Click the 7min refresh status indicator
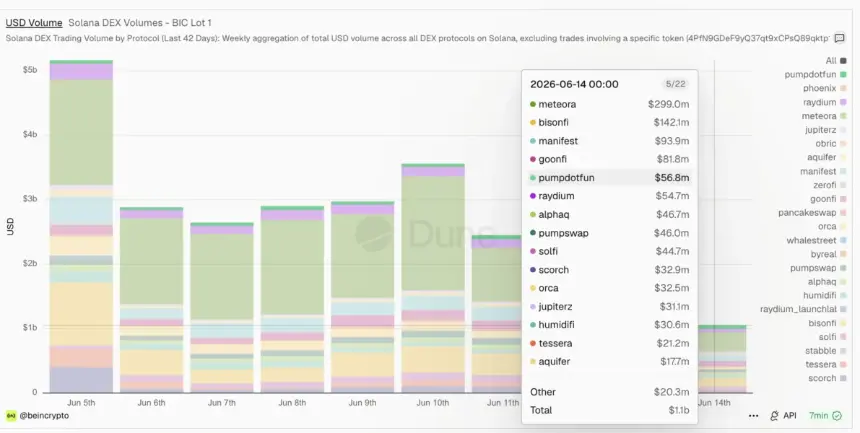 (x=825, y=415)
